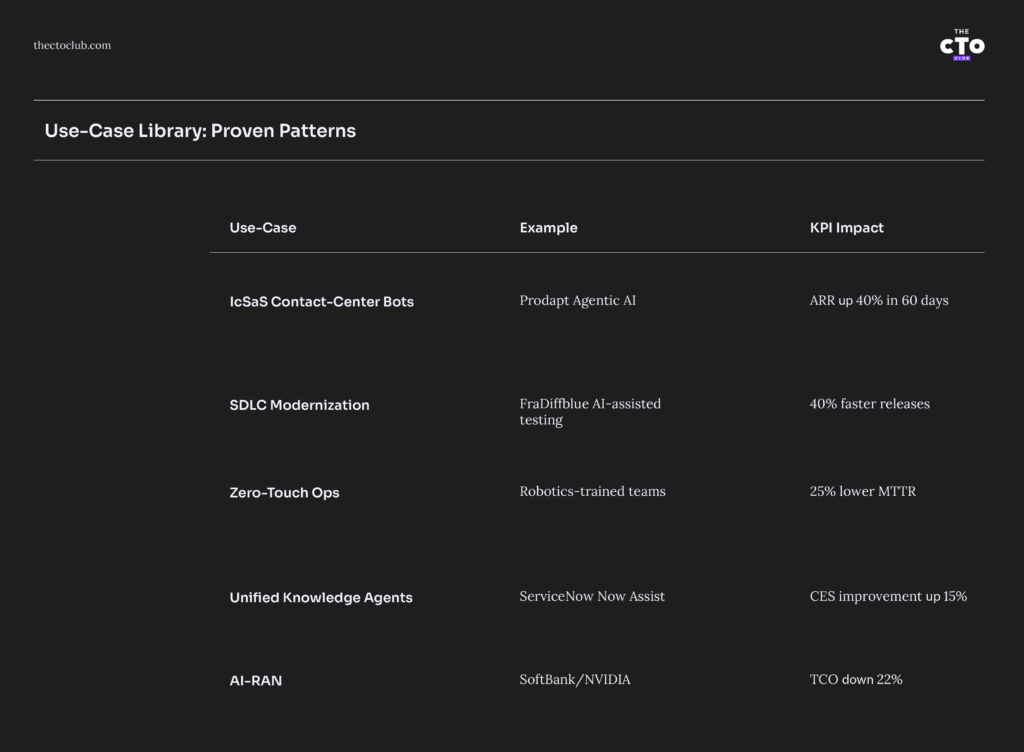Viewport: 1024px width, 752px height.
Task: Click 'ARR up 40% in 60 days'
Action: (879, 300)
